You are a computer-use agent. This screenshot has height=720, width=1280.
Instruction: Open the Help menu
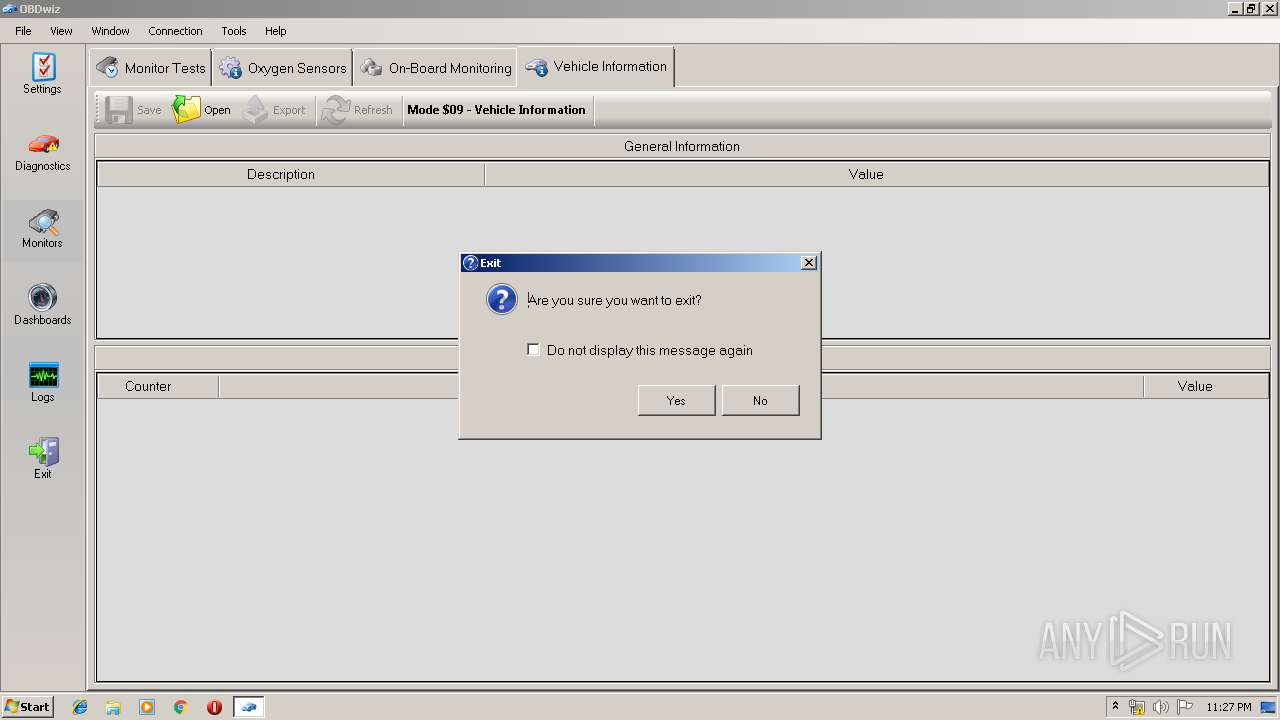click(x=276, y=31)
